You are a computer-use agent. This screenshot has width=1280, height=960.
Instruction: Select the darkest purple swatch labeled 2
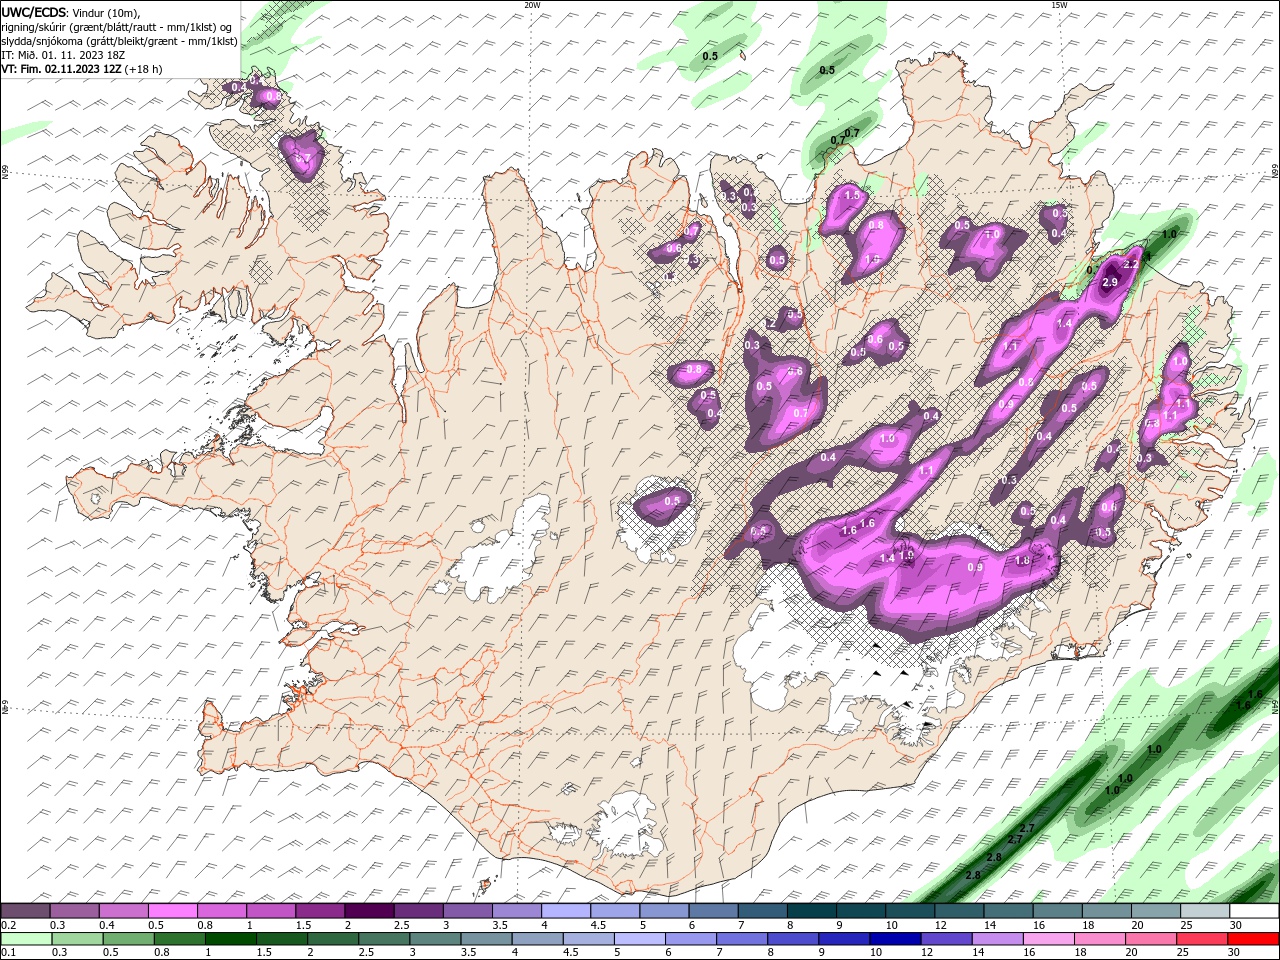point(368,911)
